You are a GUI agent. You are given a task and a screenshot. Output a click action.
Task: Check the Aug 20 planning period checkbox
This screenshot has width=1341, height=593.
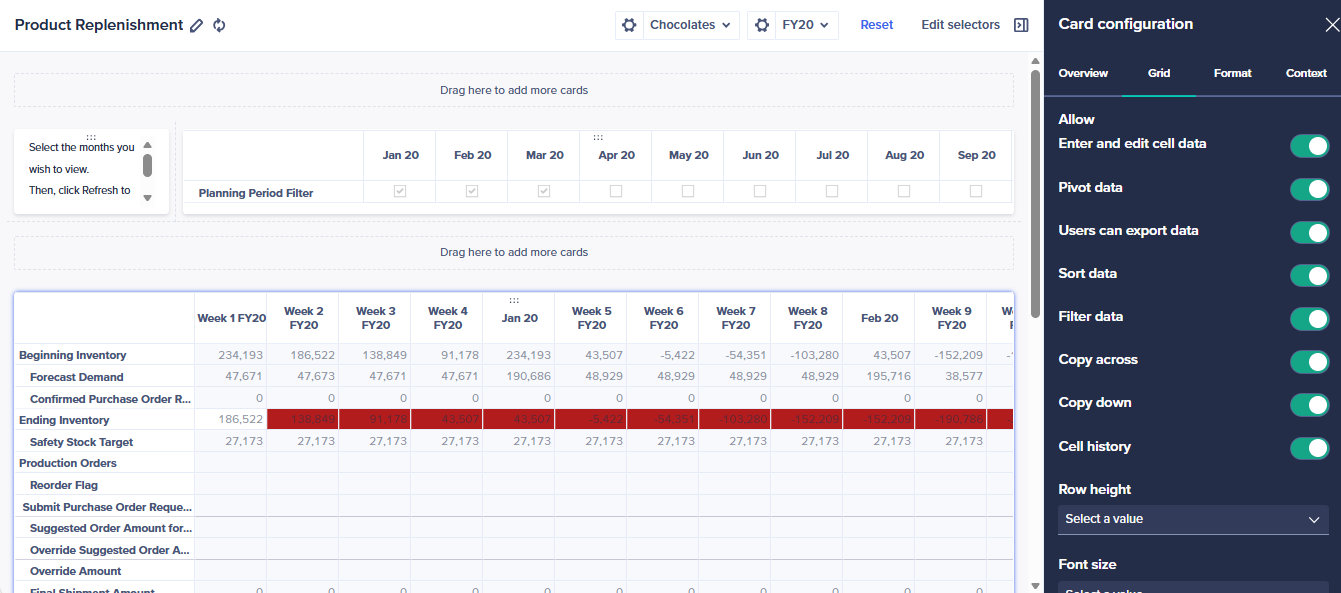click(x=904, y=191)
